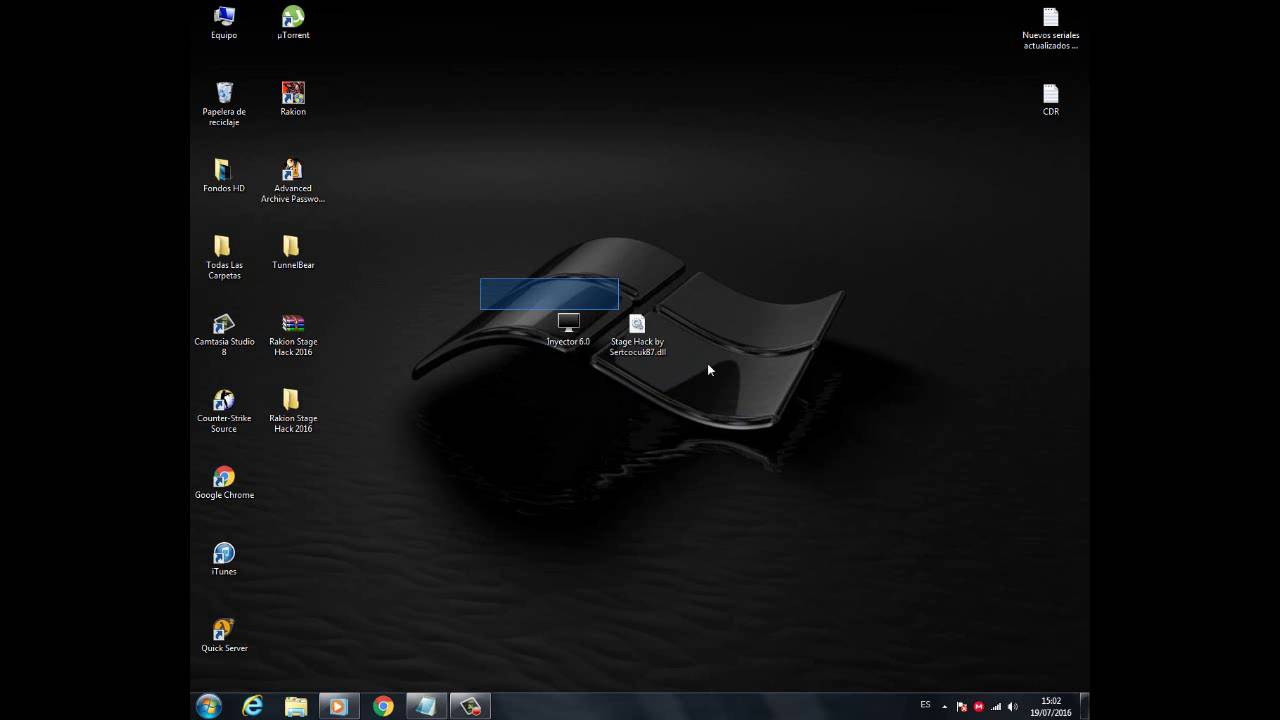Open the Action Center flag icon
The height and width of the screenshot is (720, 1280).
[962, 707]
